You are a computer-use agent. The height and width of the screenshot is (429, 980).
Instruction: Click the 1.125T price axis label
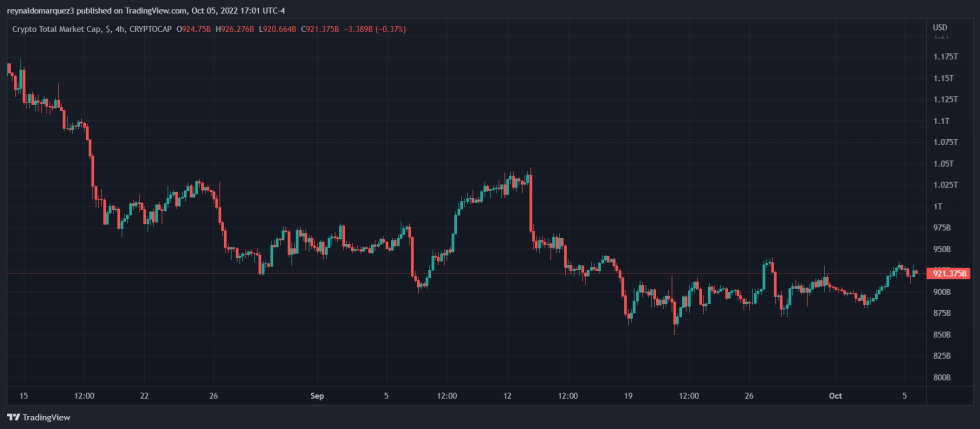(946, 99)
